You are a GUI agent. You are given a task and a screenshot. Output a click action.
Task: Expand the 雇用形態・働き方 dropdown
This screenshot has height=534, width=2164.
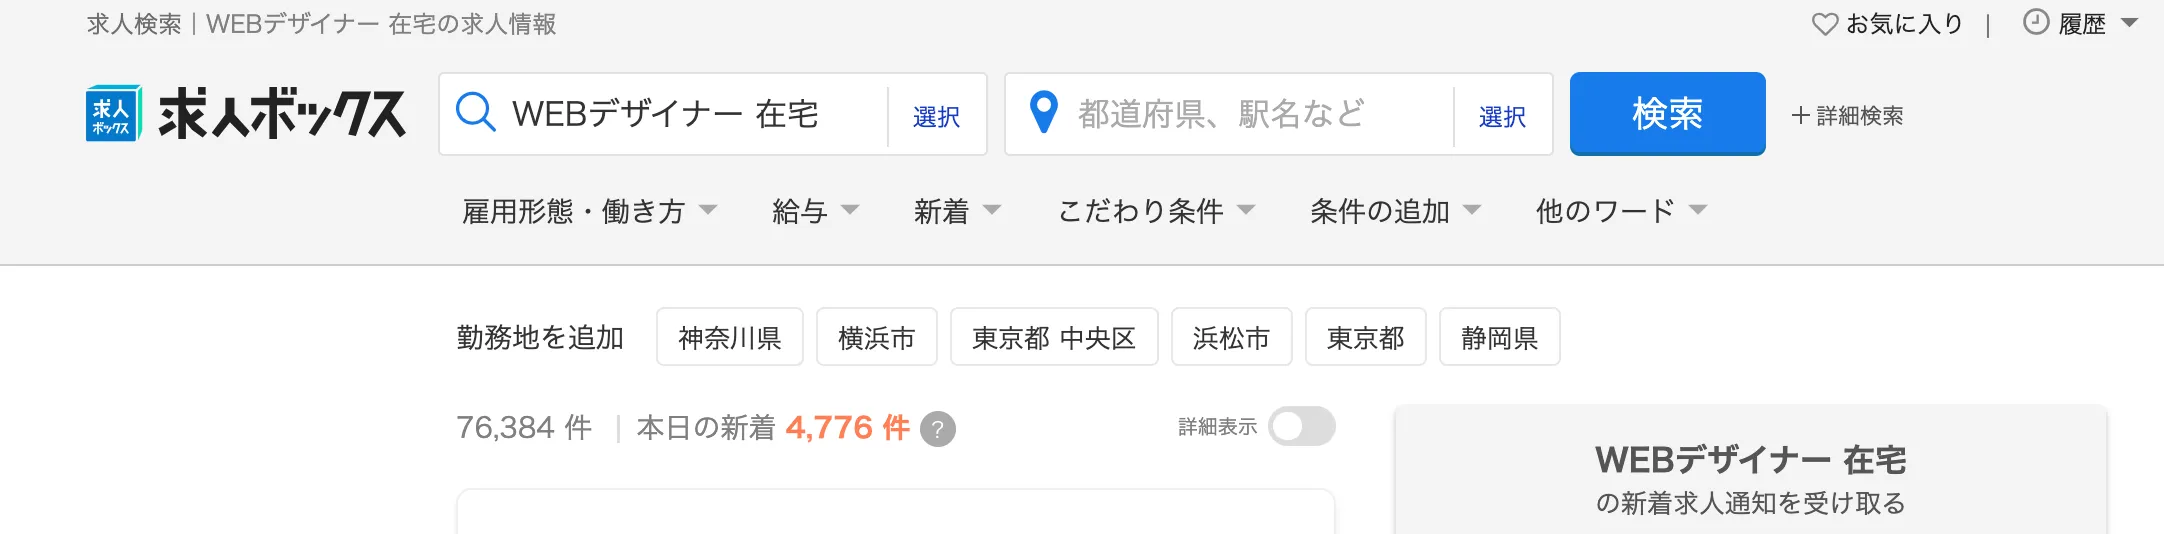pos(590,211)
